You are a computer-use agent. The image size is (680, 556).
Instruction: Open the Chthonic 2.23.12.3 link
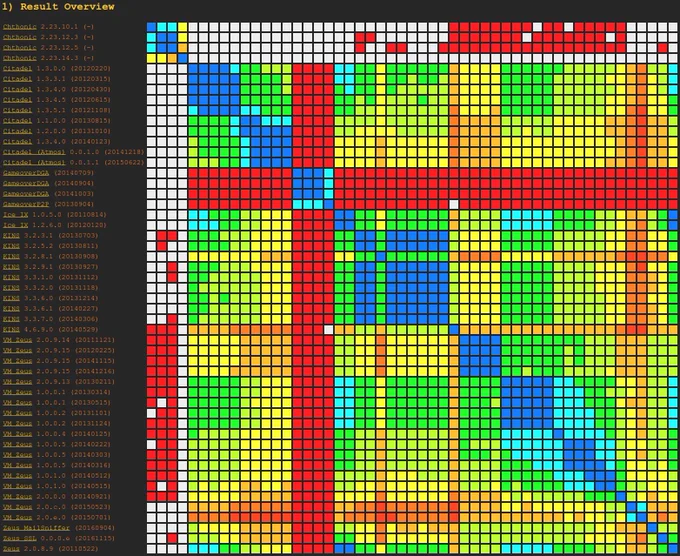[x=20, y=37]
